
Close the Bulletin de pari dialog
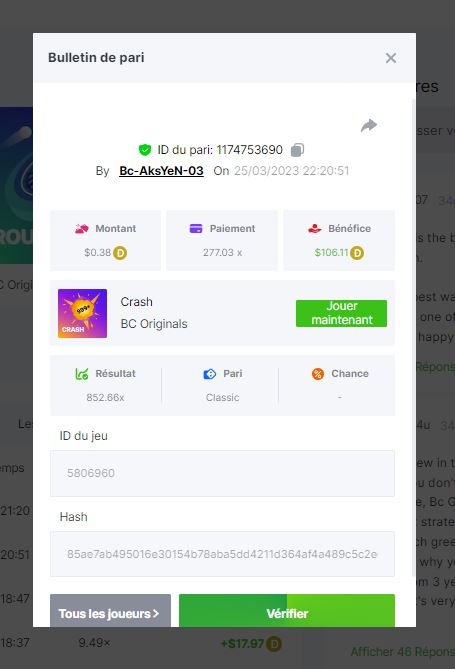(x=391, y=58)
